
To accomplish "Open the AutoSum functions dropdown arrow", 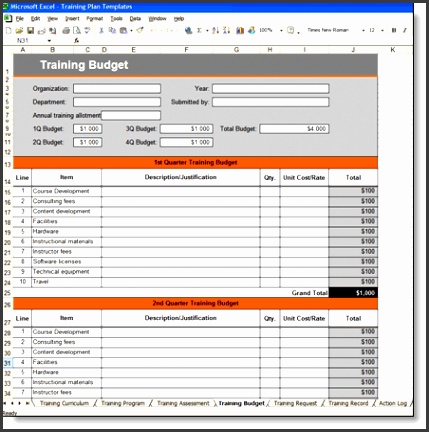I will click(207, 31).
